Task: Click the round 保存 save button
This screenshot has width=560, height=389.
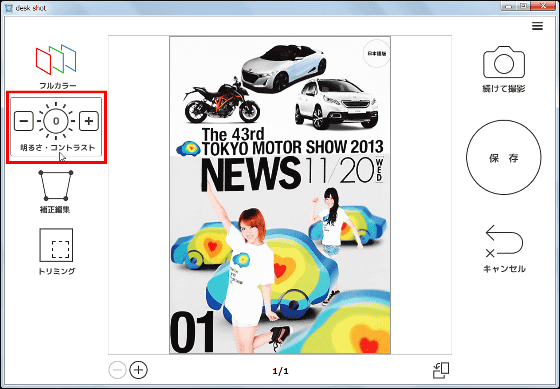Action: [504, 158]
